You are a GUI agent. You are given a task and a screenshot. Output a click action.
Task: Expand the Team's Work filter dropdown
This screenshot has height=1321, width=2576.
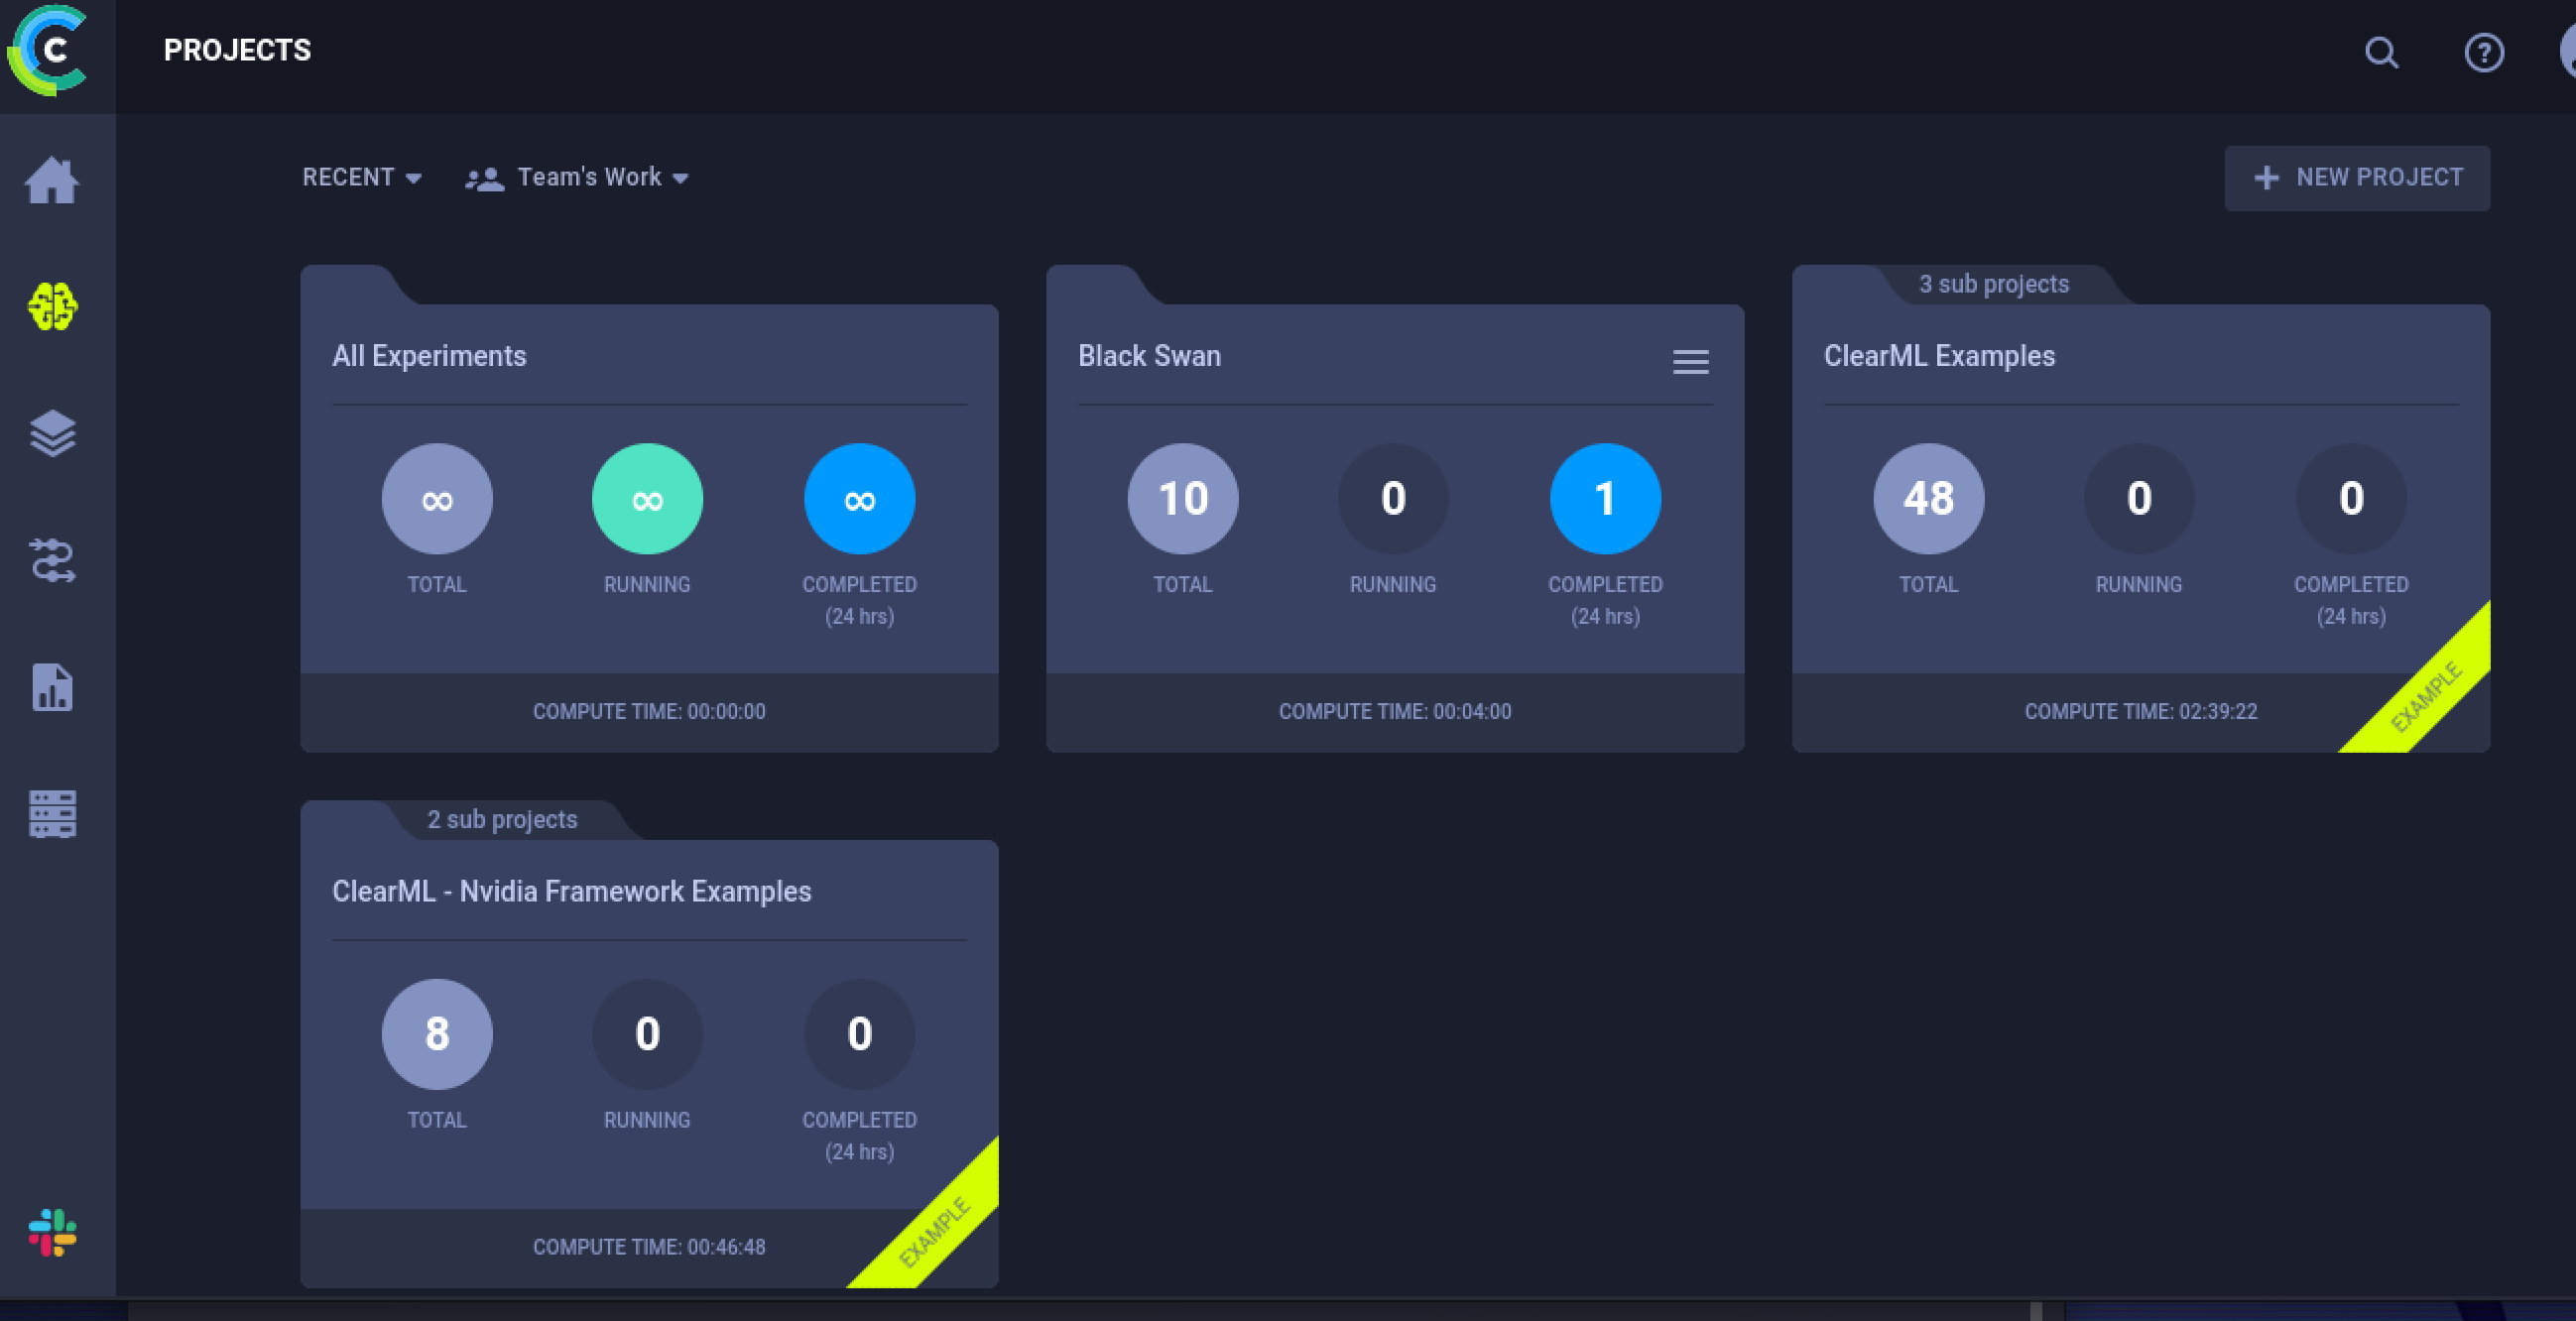tap(578, 177)
